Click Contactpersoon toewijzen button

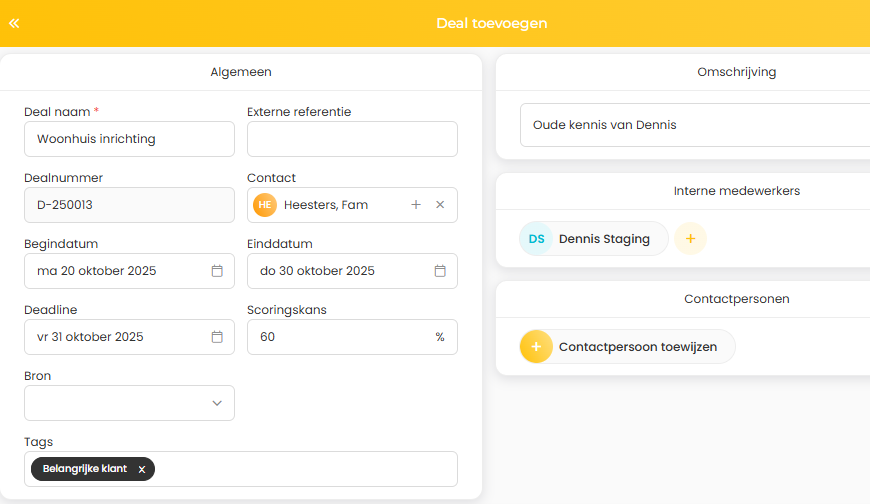627,347
